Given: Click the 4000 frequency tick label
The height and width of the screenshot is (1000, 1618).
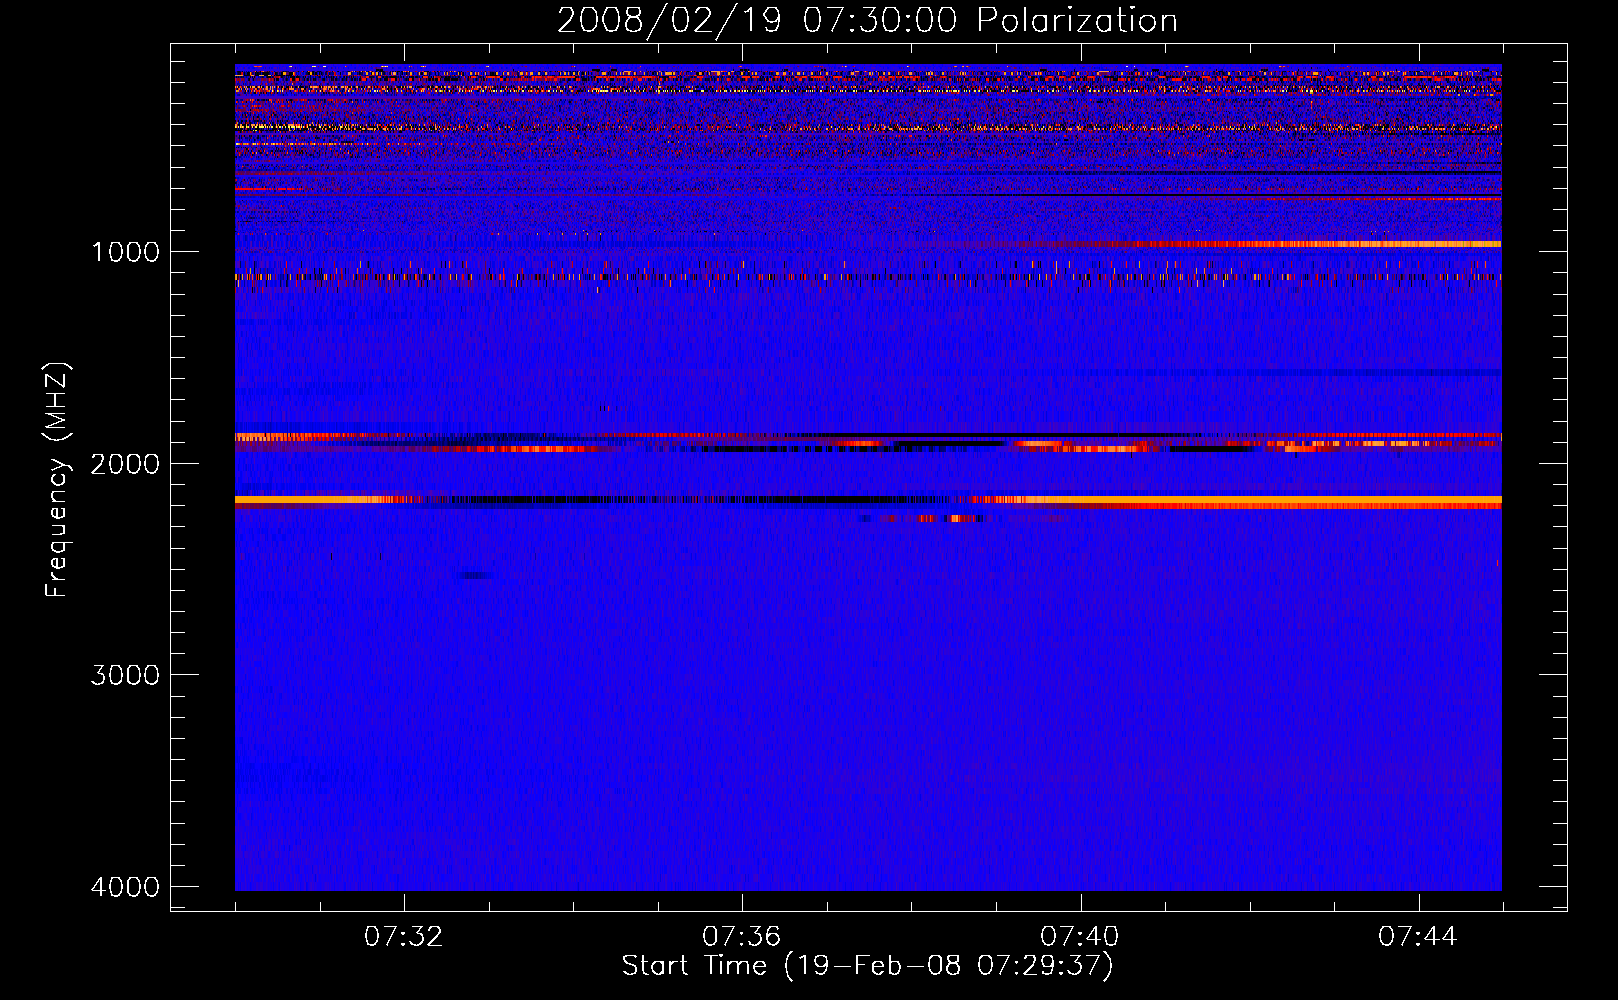Looking at the screenshot, I should (x=125, y=887).
